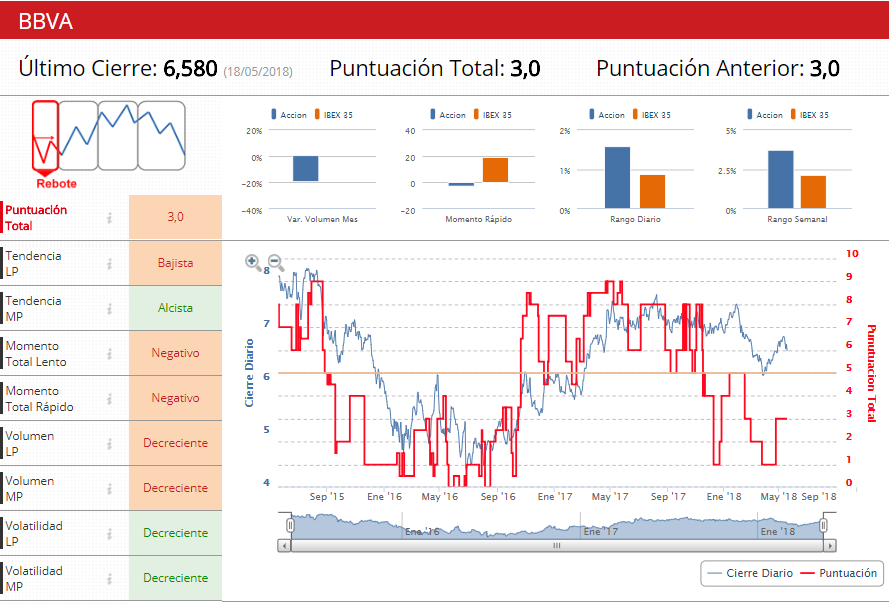Open info icon for Volumen LP
Screen dimensions: 891x604
(x=109, y=443)
